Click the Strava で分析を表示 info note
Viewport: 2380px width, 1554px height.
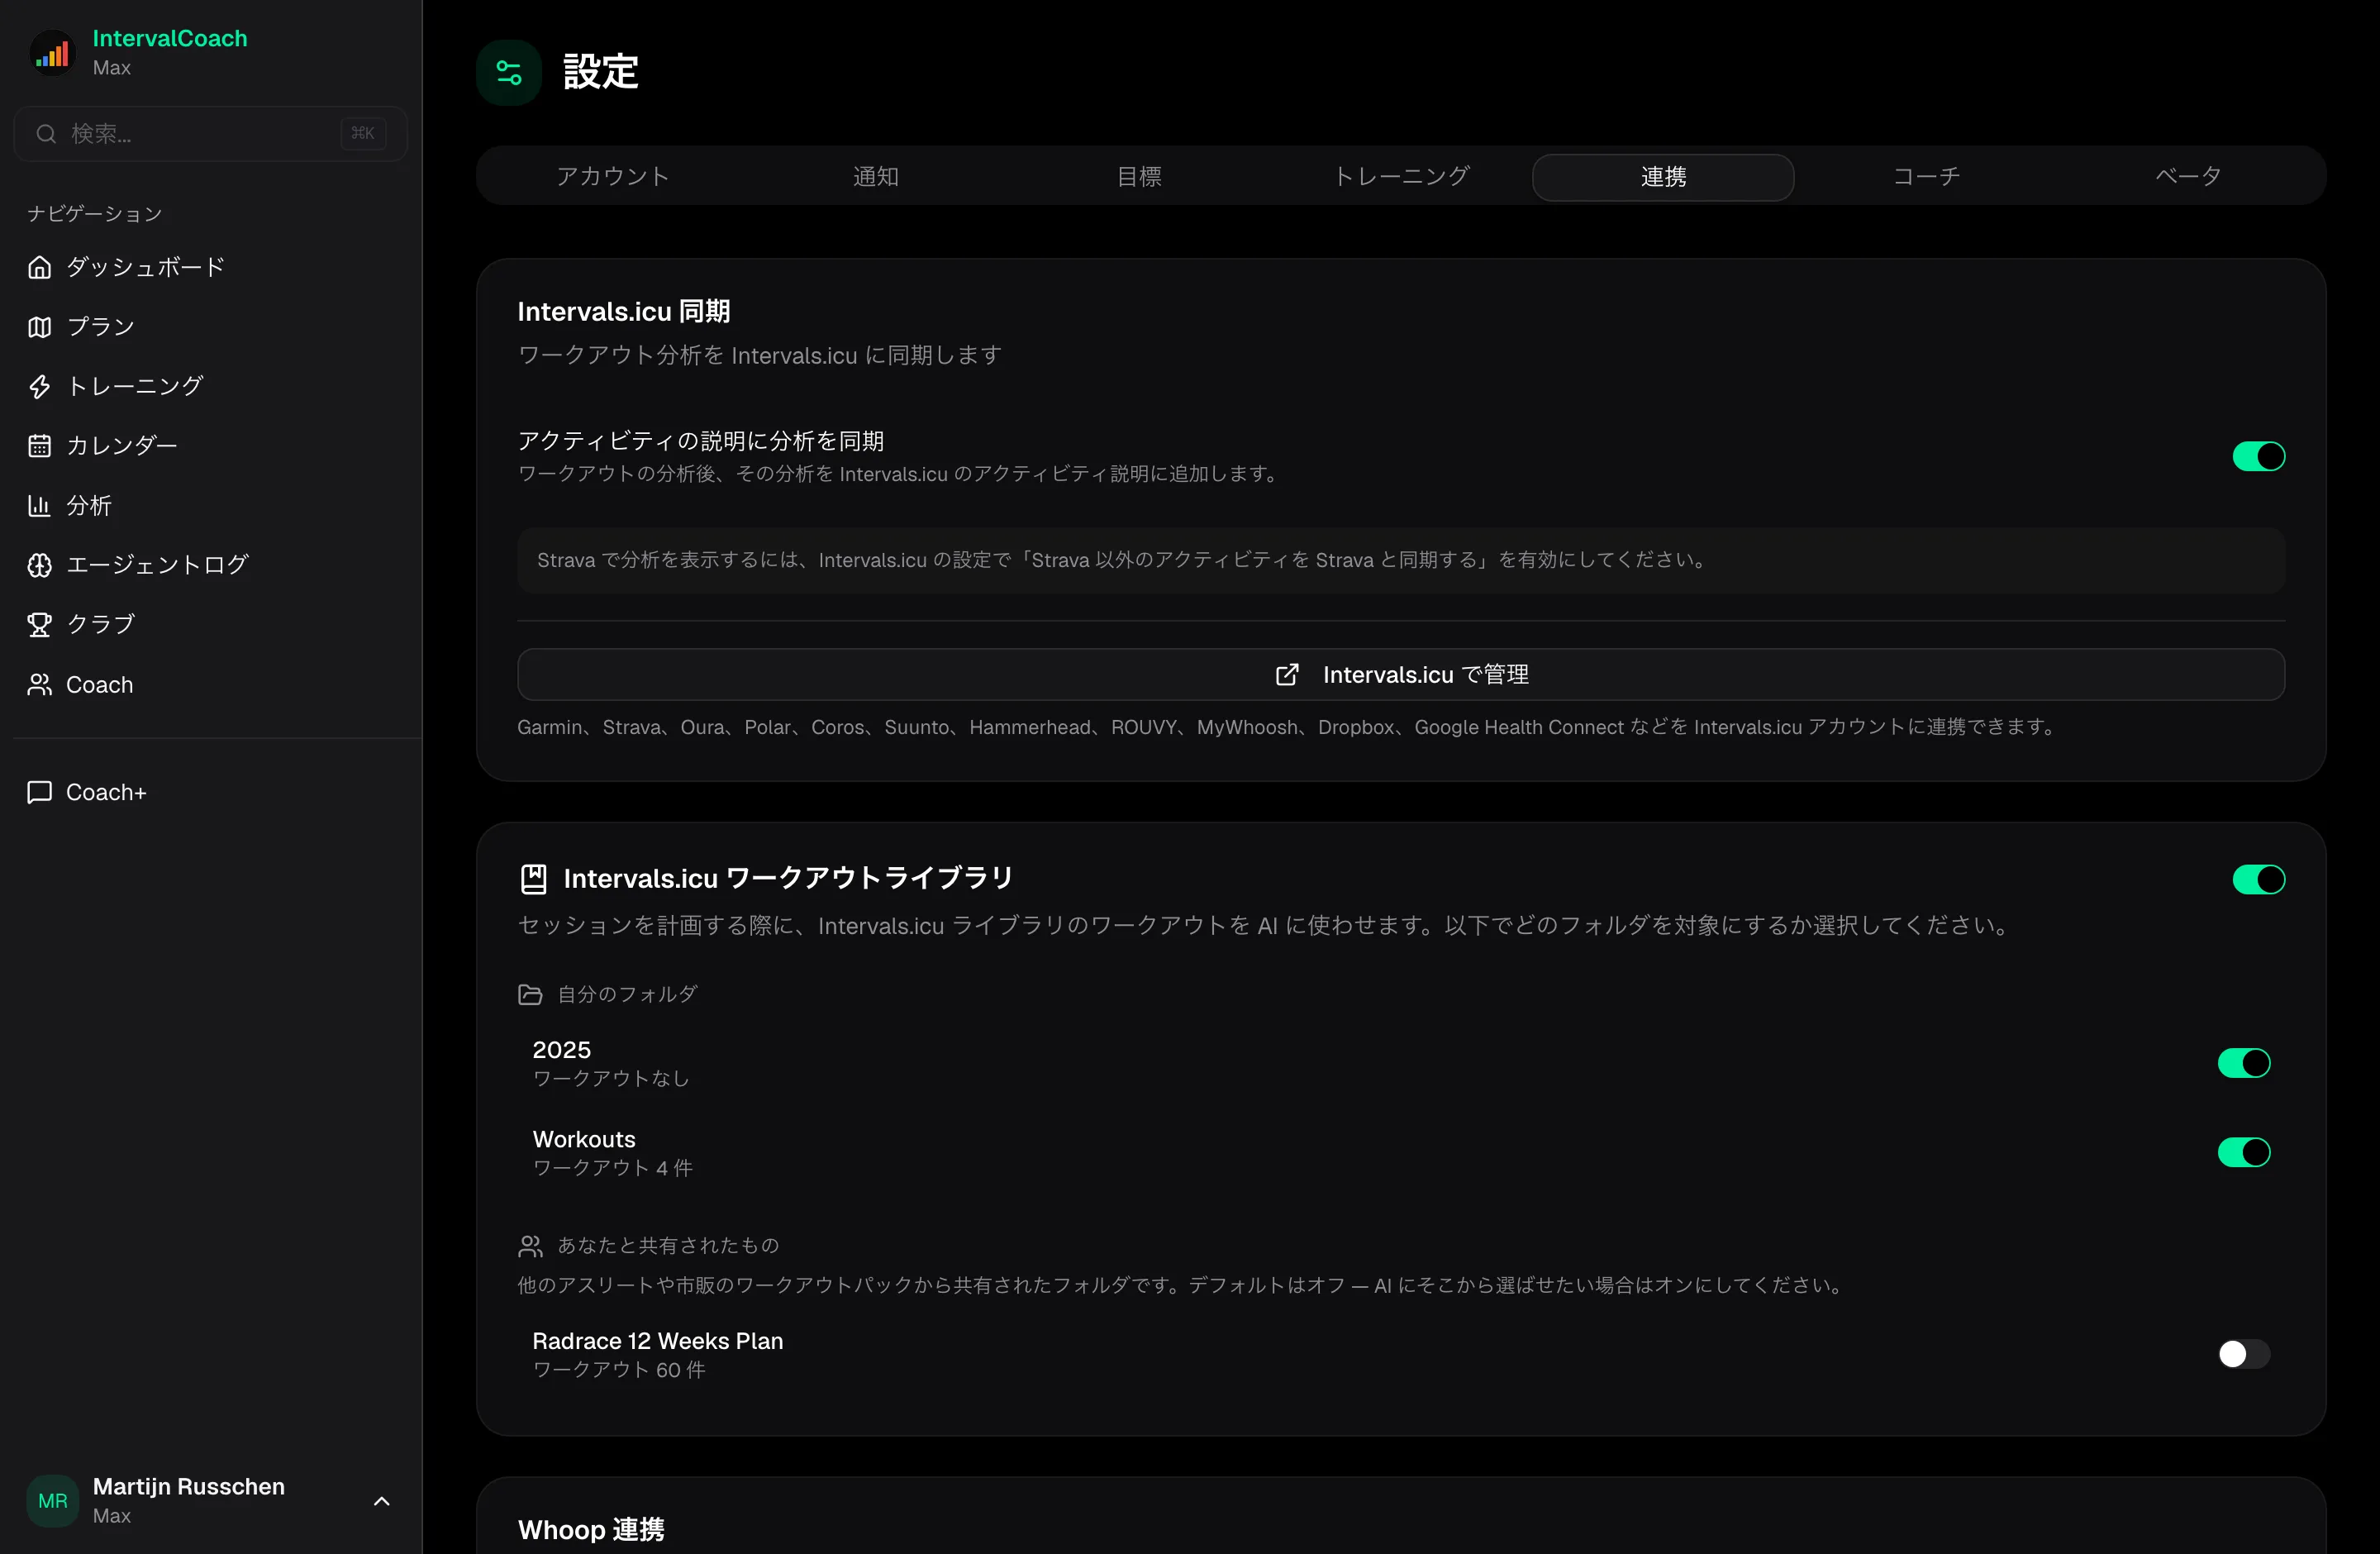tap(1401, 561)
